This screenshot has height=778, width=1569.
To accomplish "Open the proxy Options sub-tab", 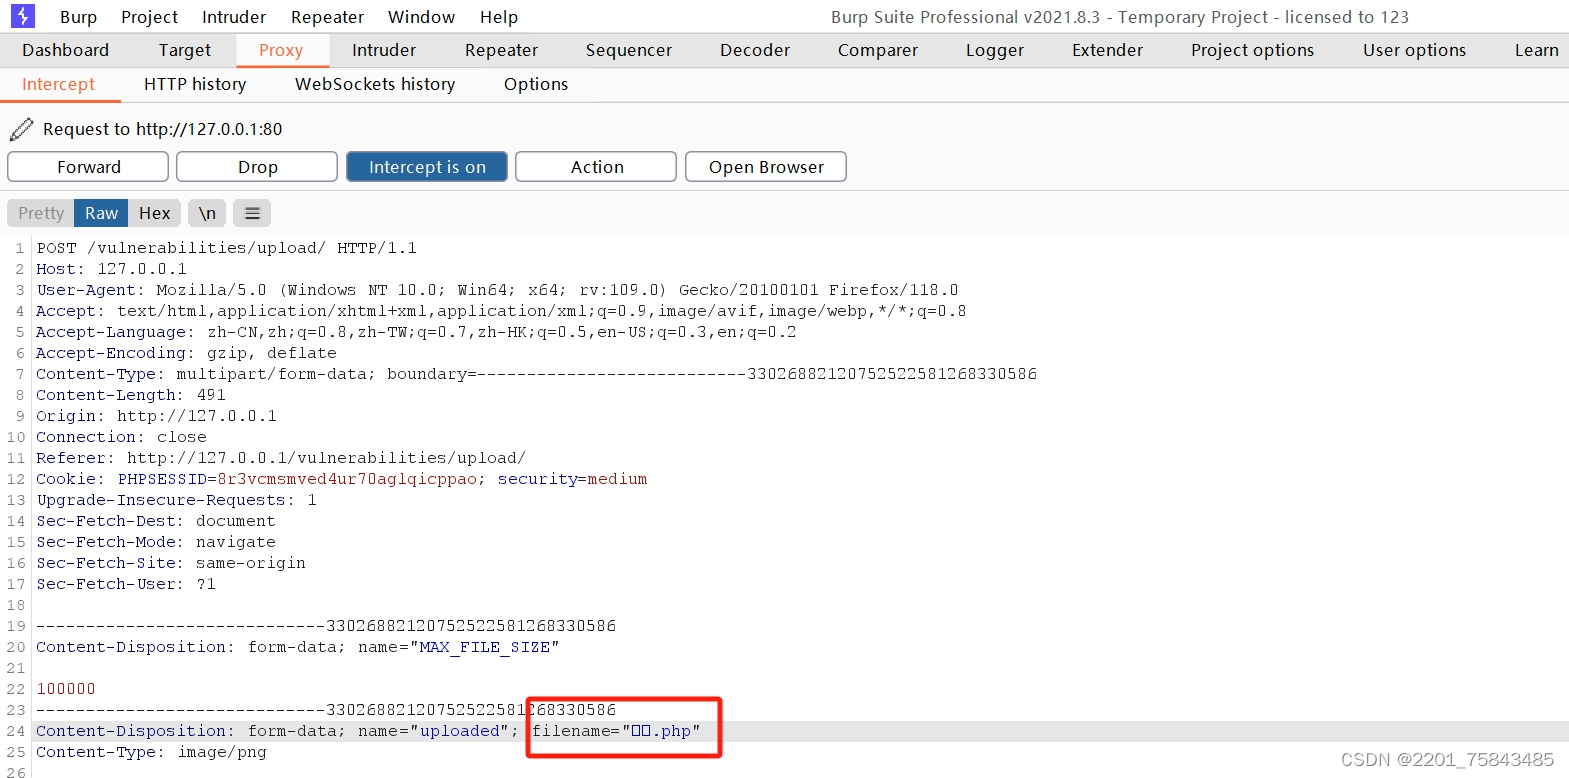I will [x=536, y=85].
